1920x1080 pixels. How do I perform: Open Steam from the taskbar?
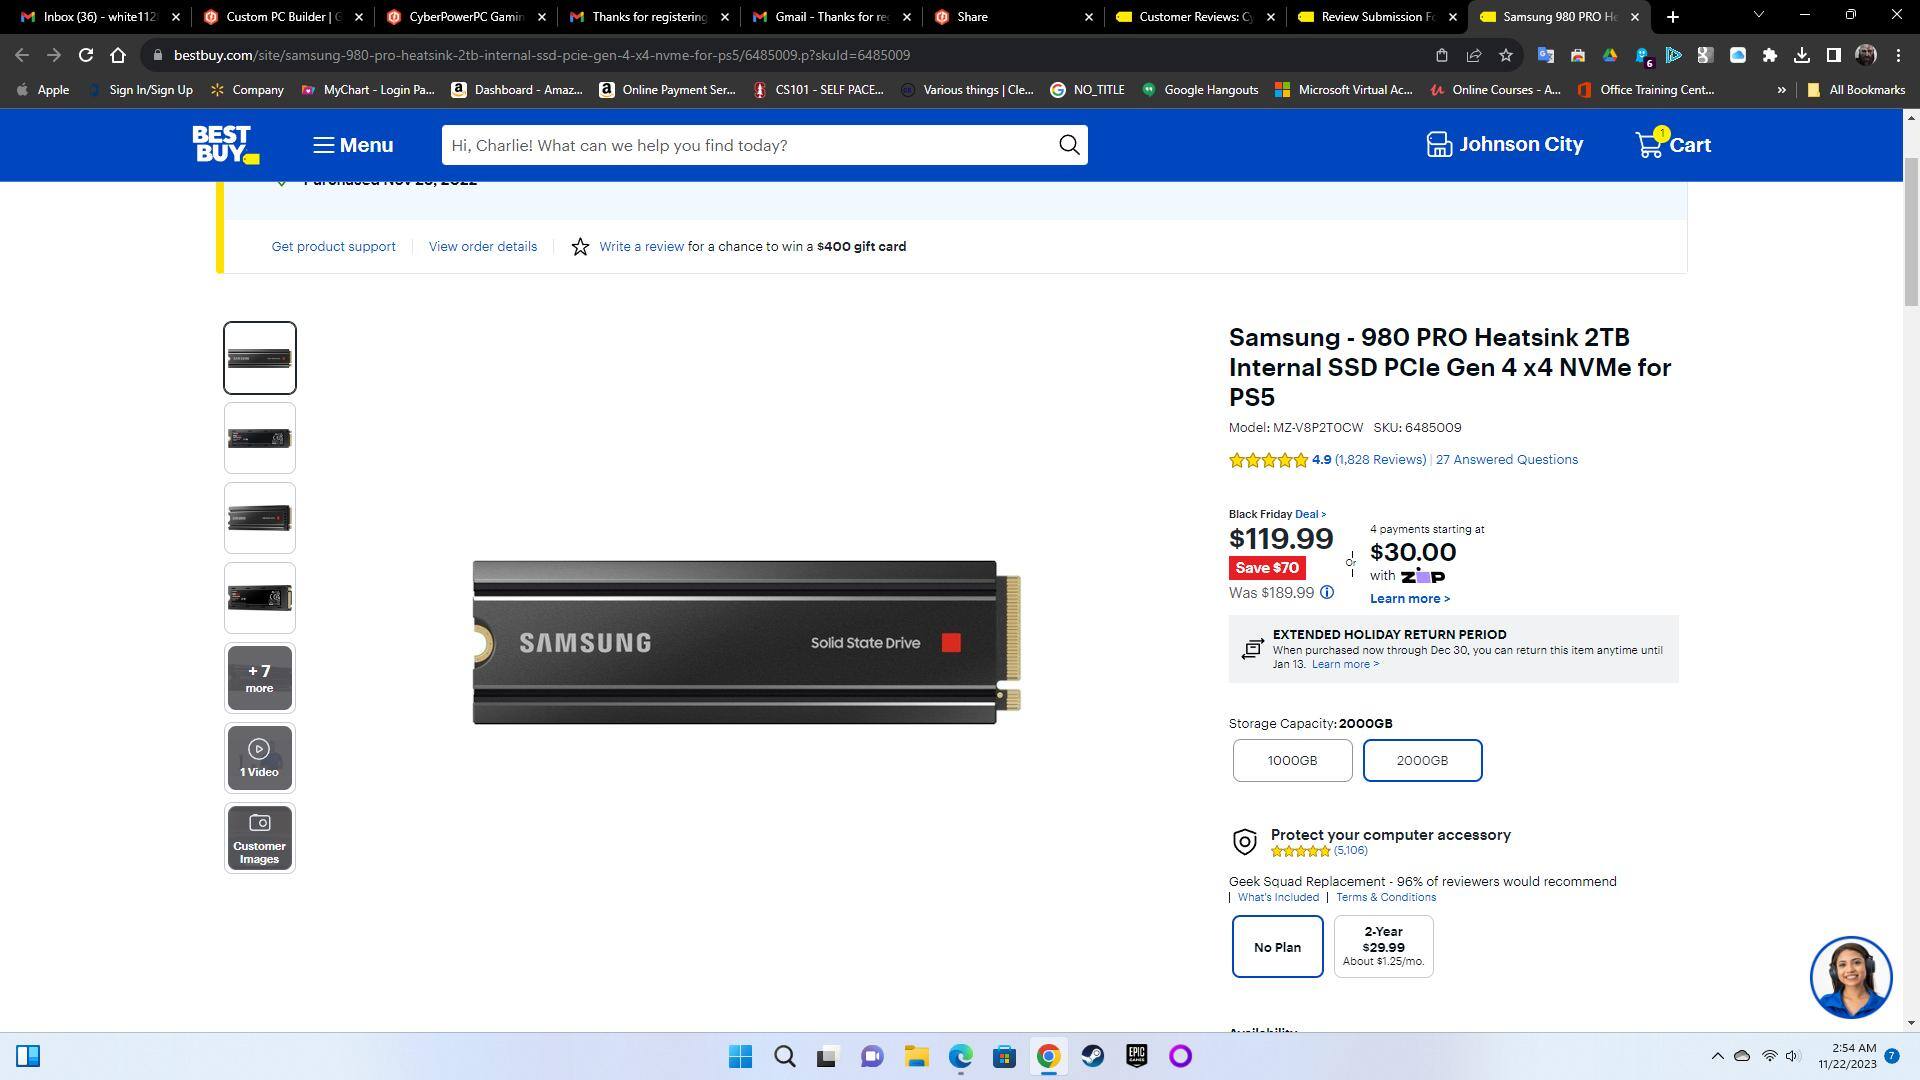point(1092,1057)
